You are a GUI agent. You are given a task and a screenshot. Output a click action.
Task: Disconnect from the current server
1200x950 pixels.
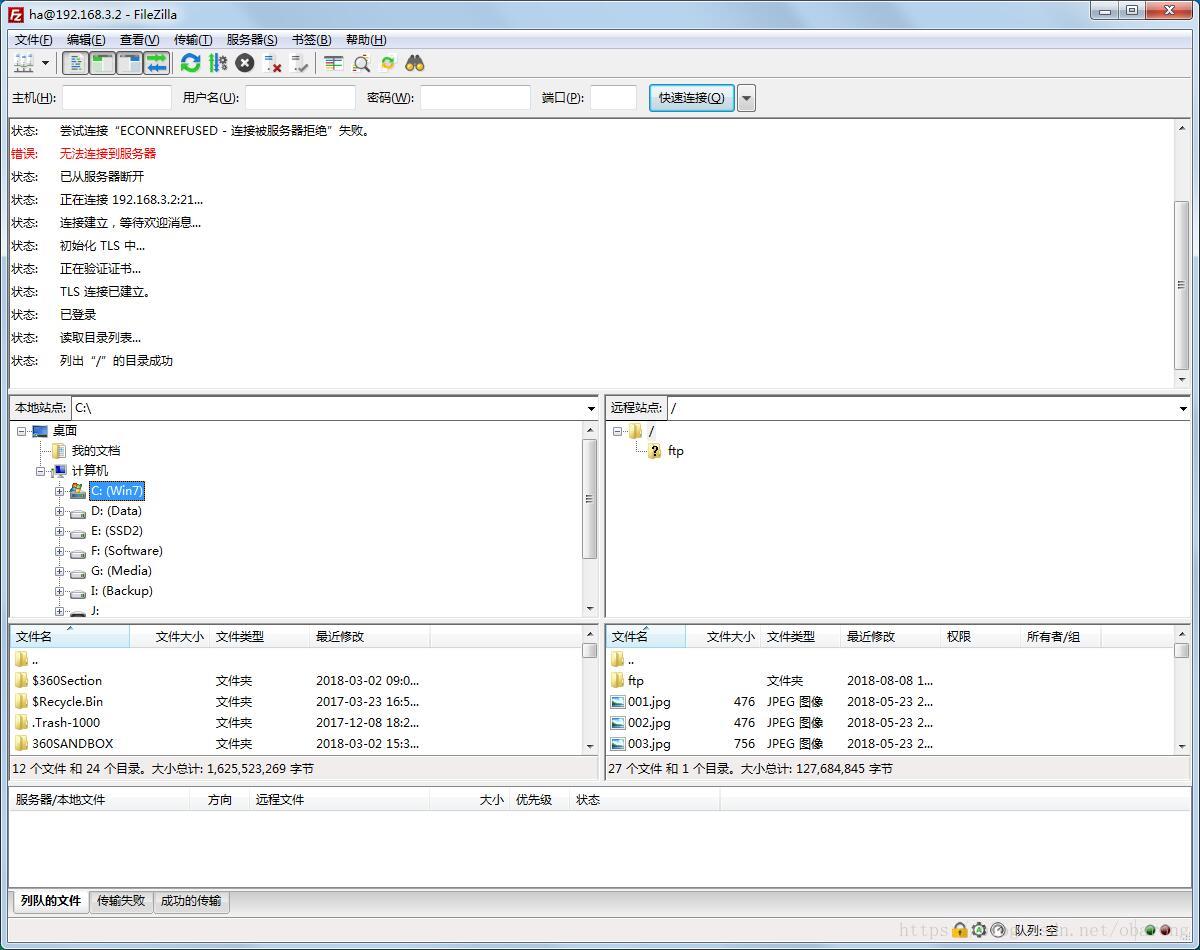(272, 63)
